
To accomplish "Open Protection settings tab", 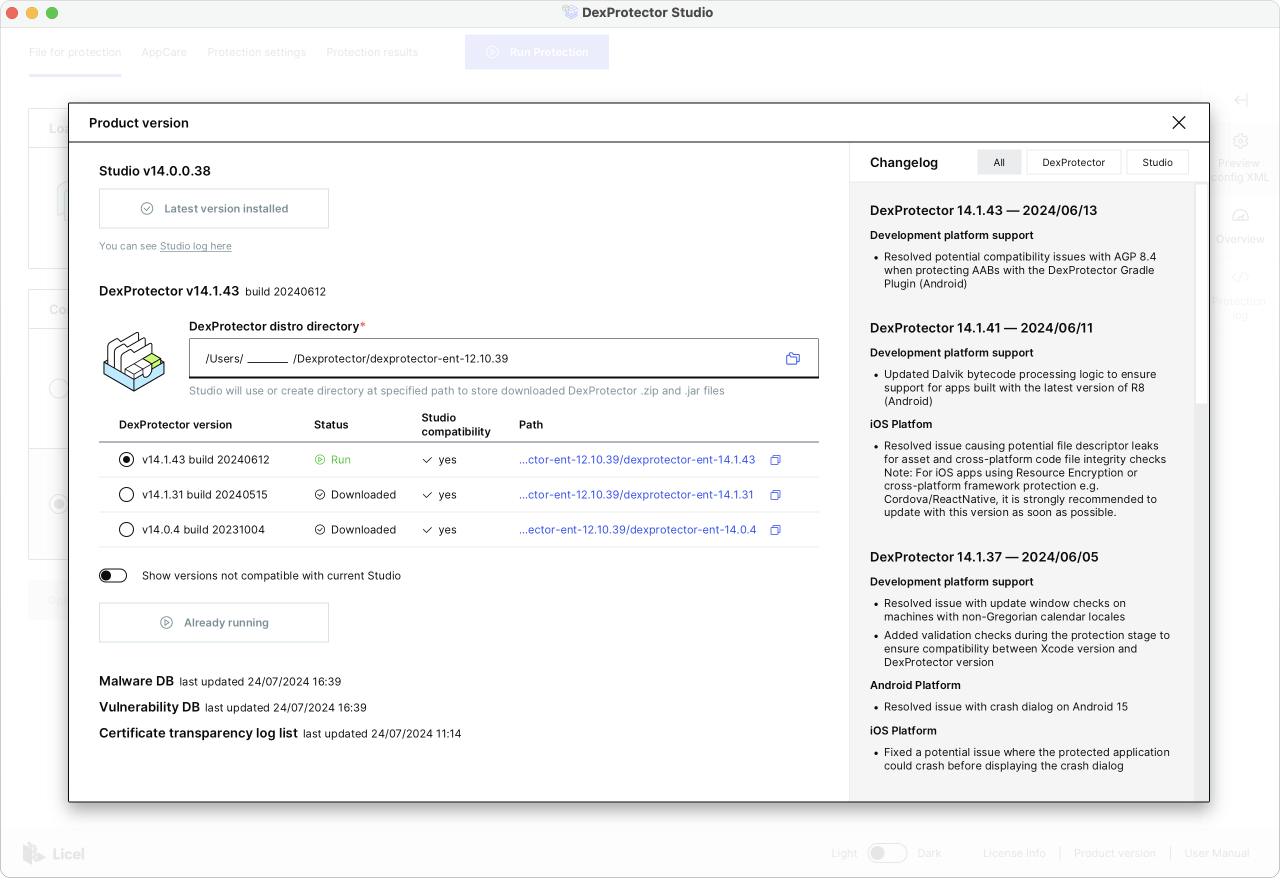I will [x=257, y=52].
